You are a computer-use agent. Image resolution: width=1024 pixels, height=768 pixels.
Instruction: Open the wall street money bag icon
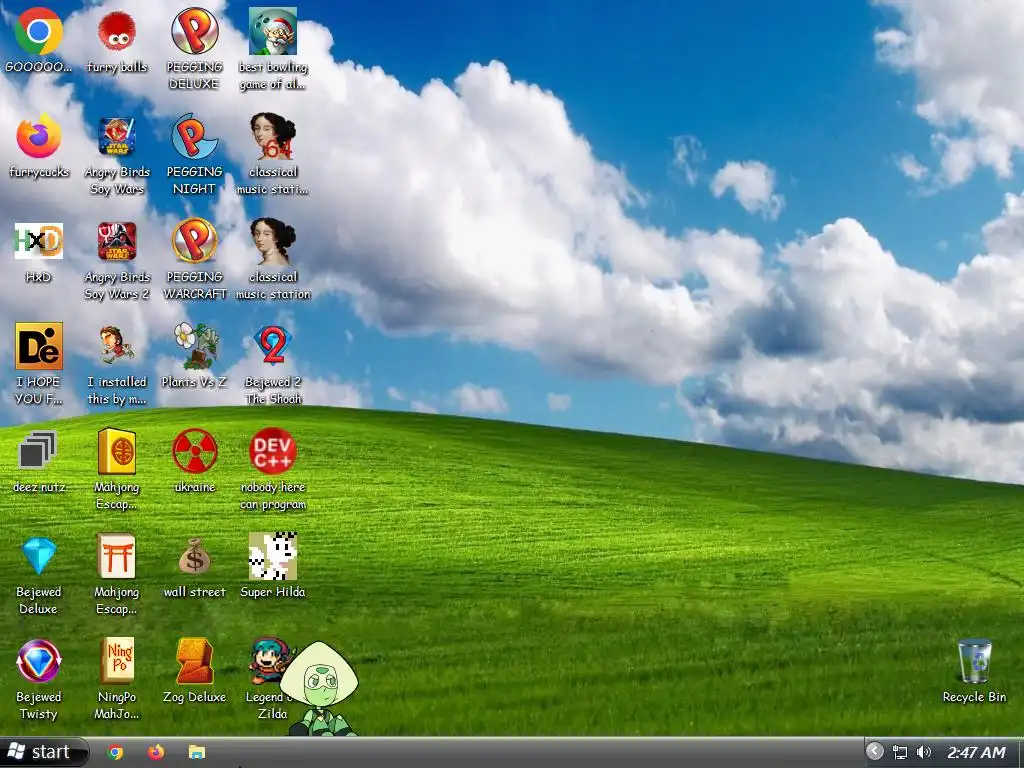195,556
